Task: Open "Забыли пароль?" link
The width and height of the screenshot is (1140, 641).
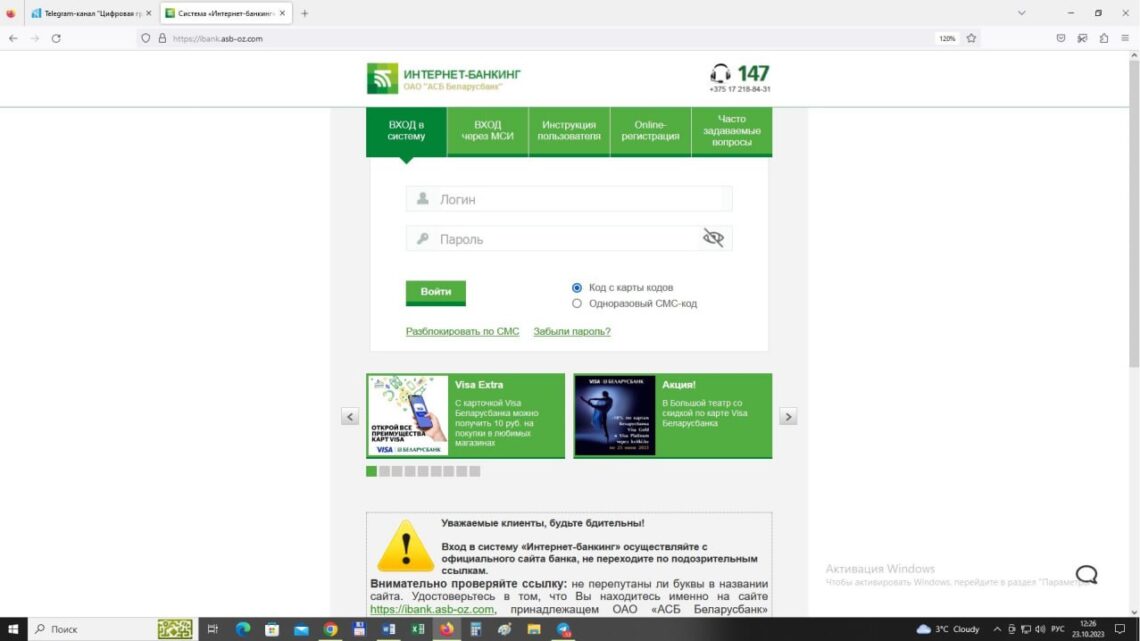Action: click(x=572, y=331)
